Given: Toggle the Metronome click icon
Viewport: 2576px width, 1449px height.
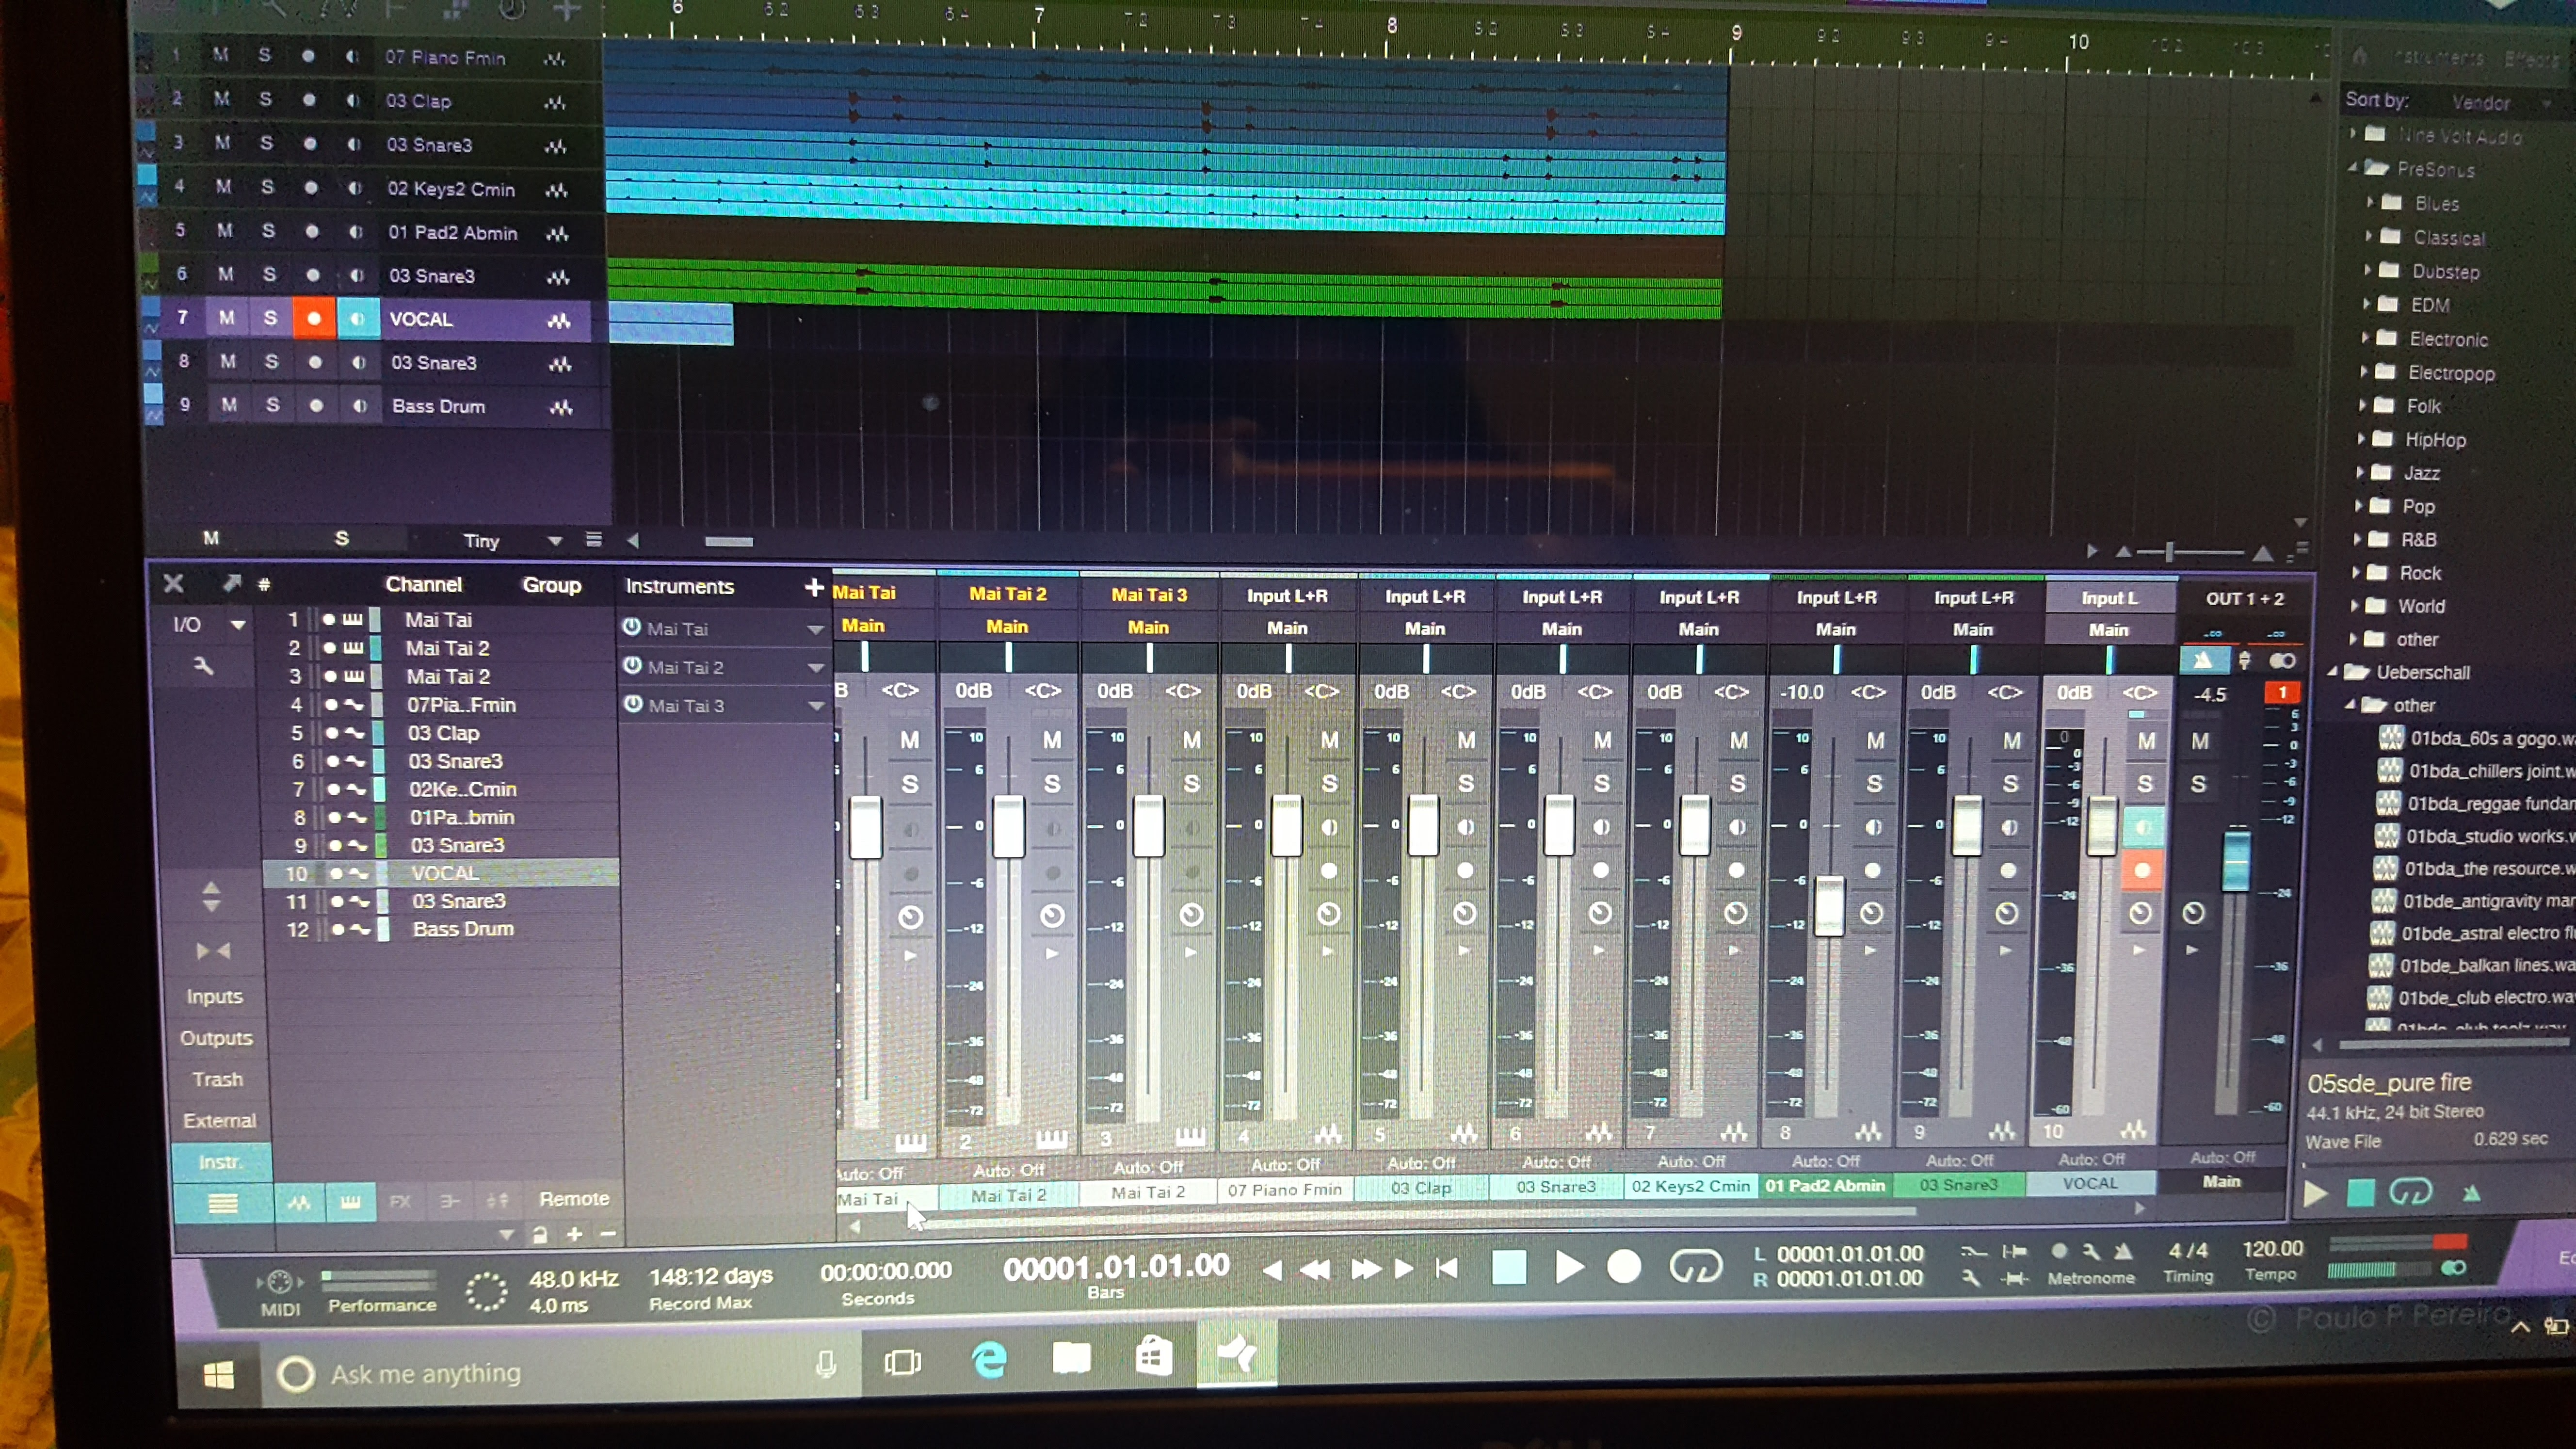Looking at the screenshot, I should click(x=2122, y=1252).
